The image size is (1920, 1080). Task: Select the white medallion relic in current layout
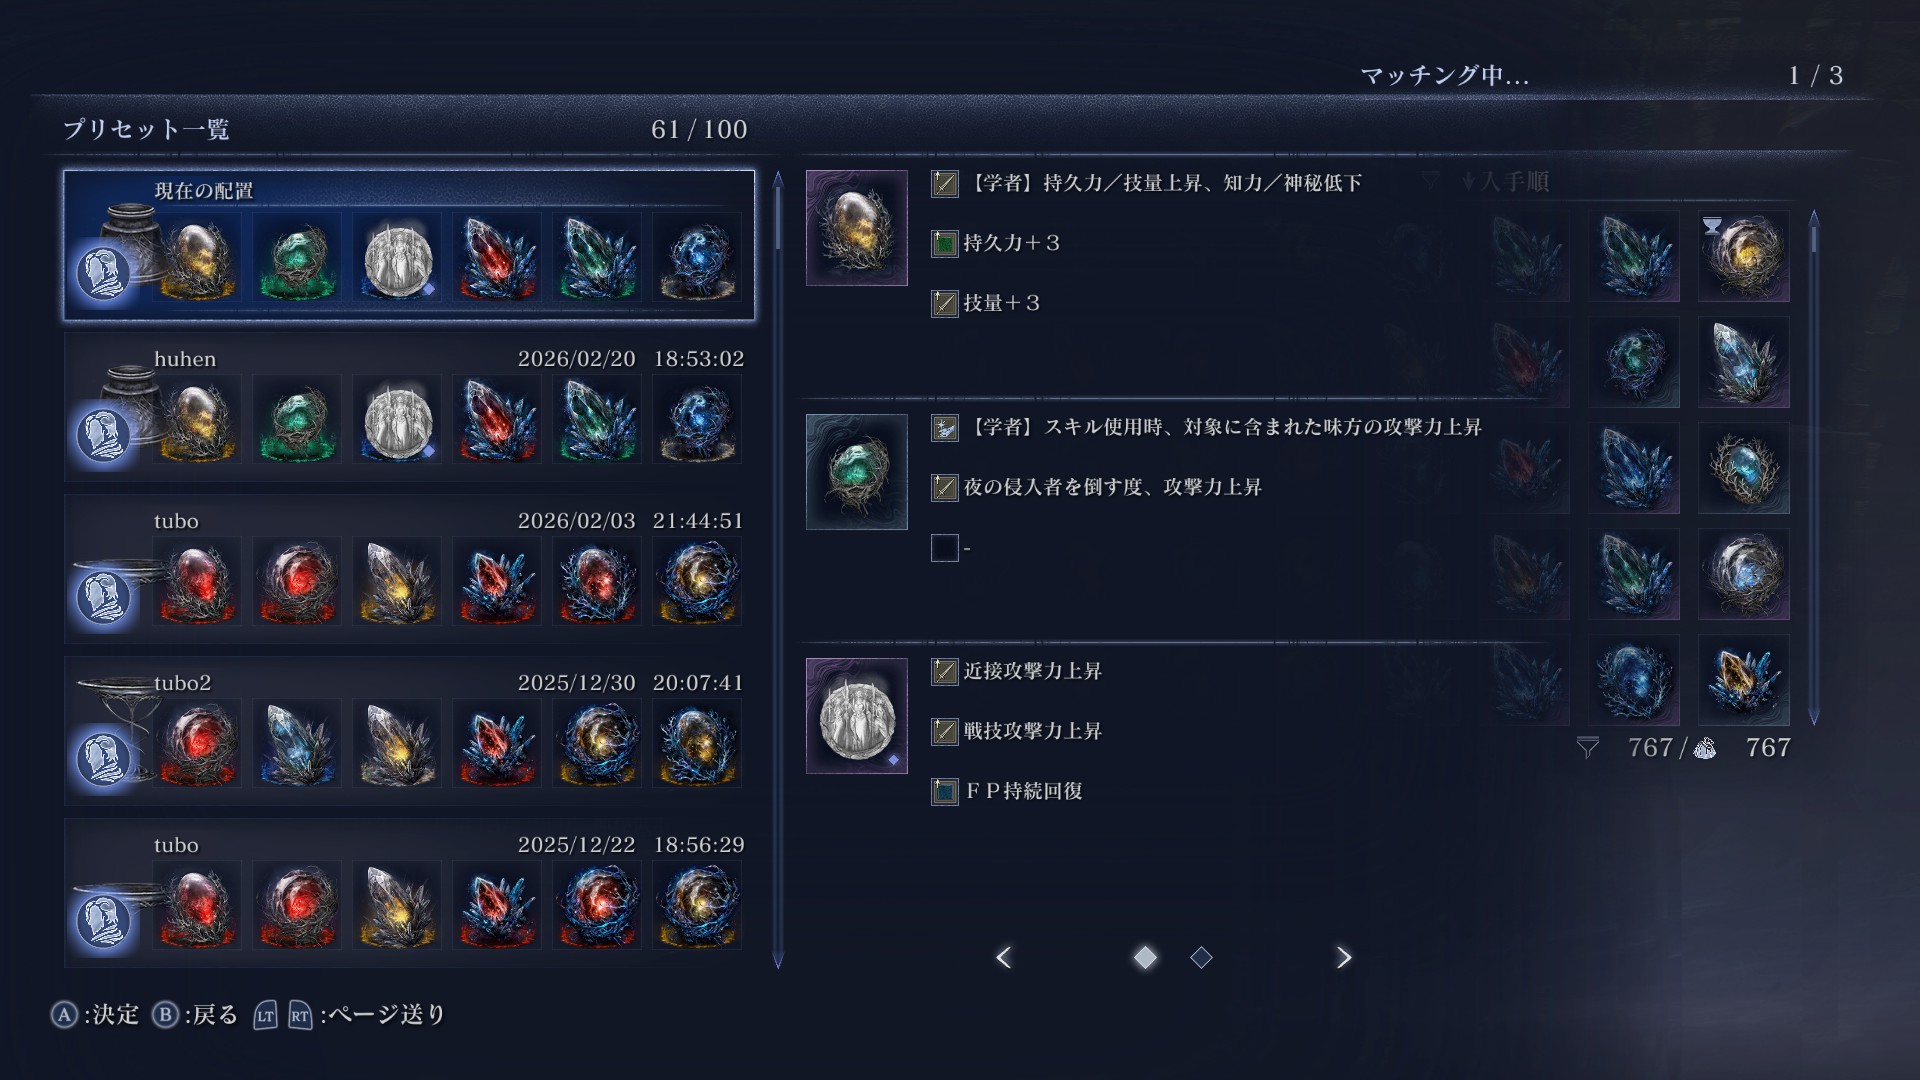[397, 256]
